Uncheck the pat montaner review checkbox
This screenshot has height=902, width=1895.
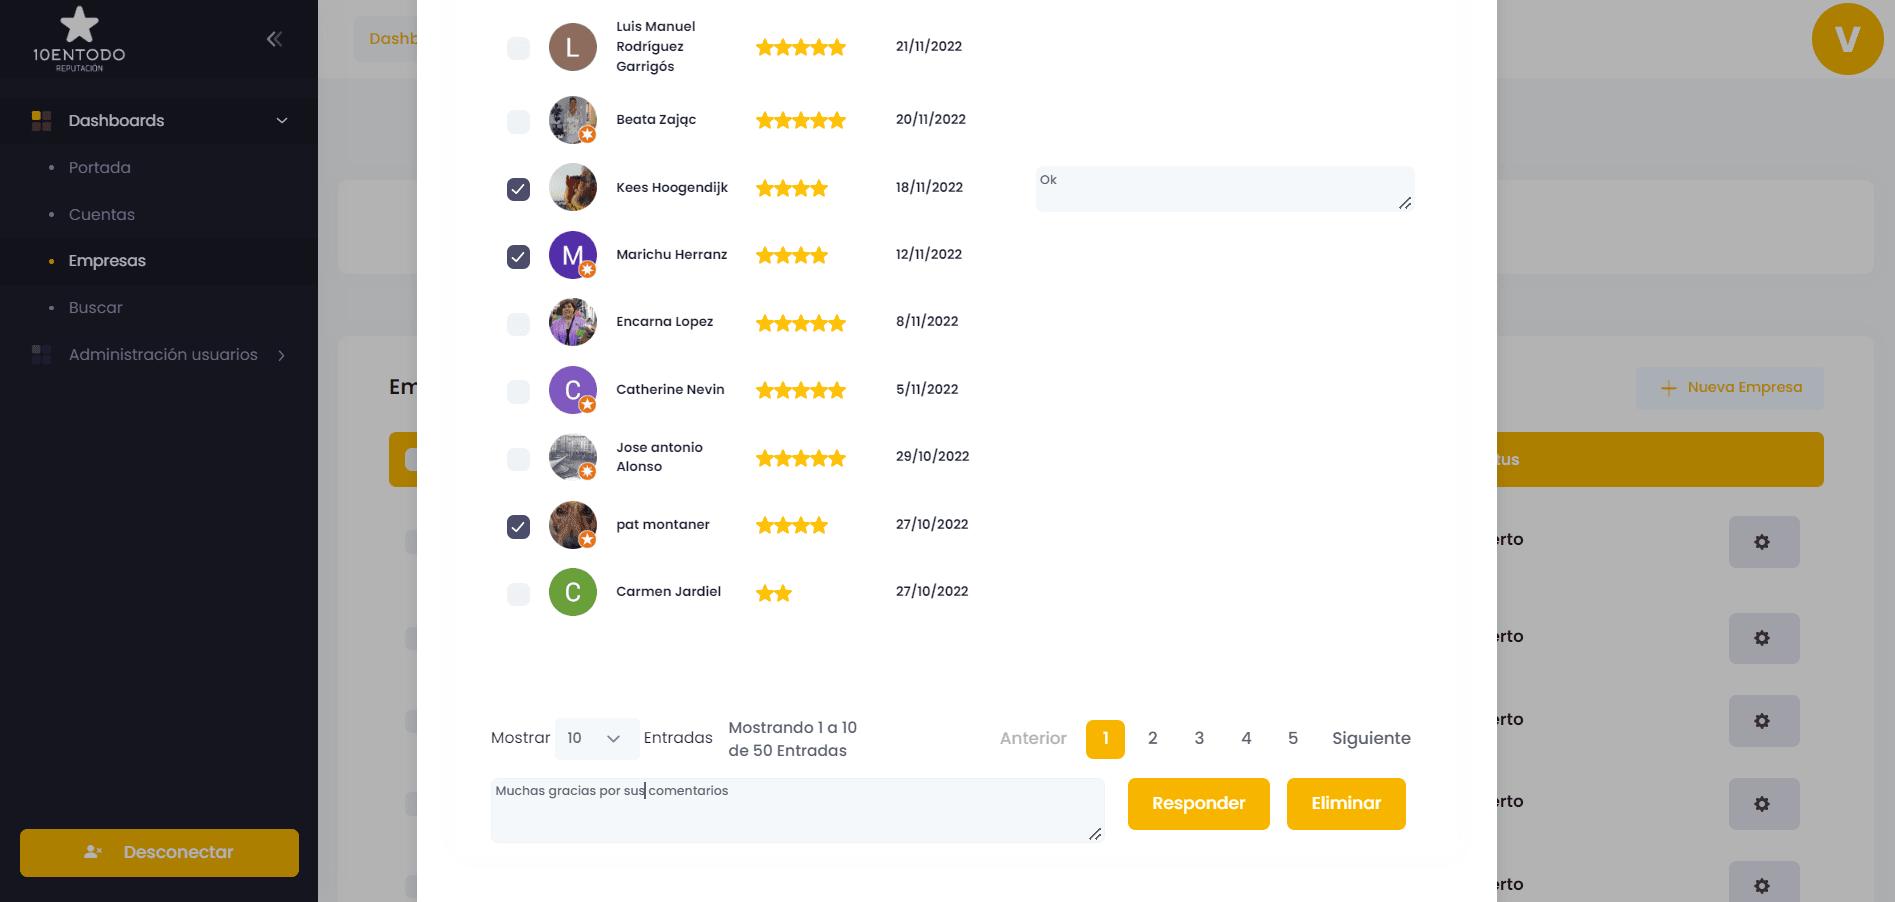(518, 526)
